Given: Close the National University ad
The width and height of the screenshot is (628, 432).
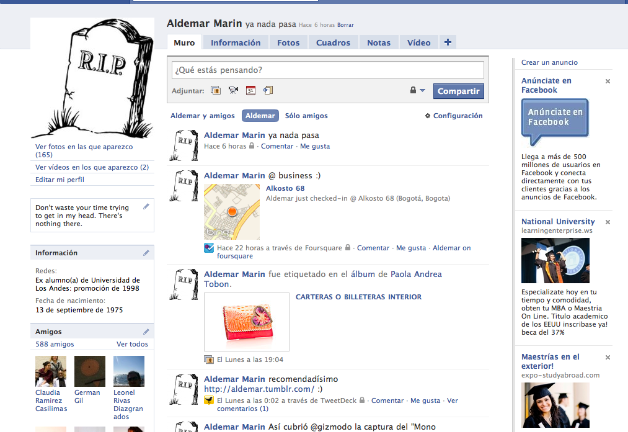Looking at the screenshot, I should click(608, 222).
